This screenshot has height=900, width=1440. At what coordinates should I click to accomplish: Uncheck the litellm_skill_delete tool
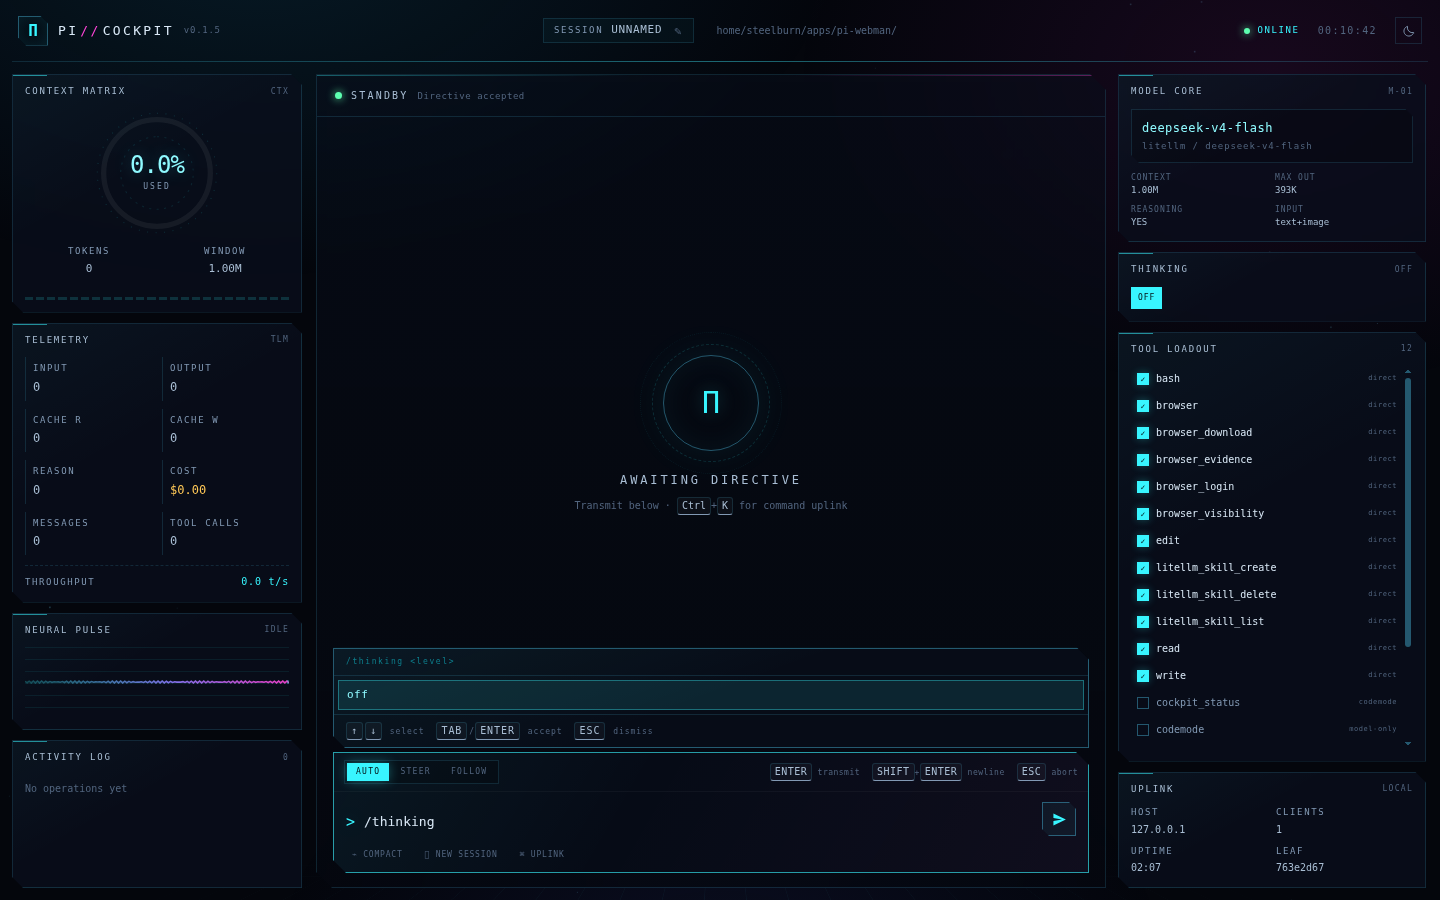tap(1143, 595)
